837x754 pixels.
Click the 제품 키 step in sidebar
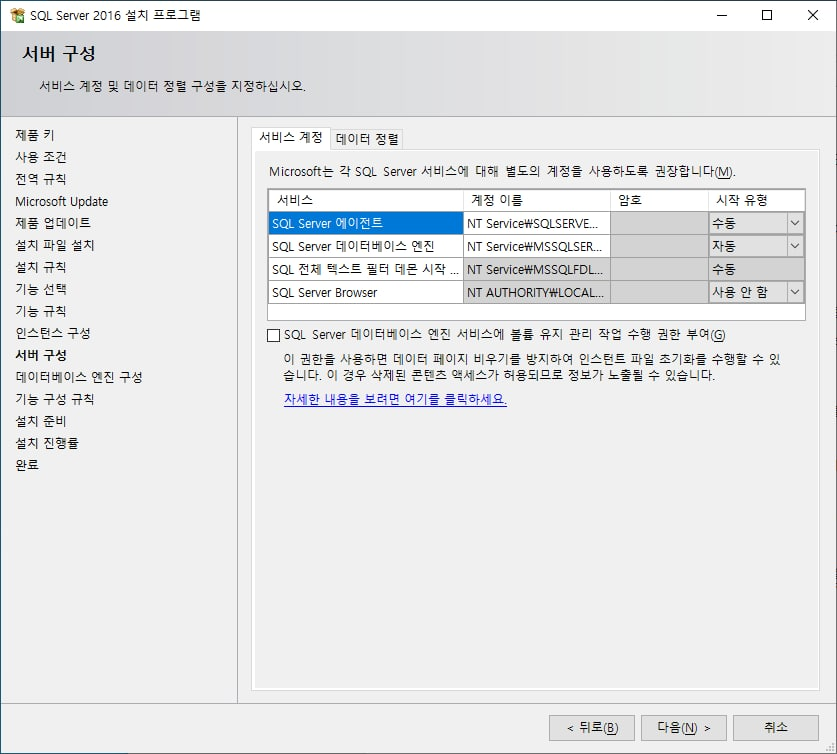coord(35,135)
